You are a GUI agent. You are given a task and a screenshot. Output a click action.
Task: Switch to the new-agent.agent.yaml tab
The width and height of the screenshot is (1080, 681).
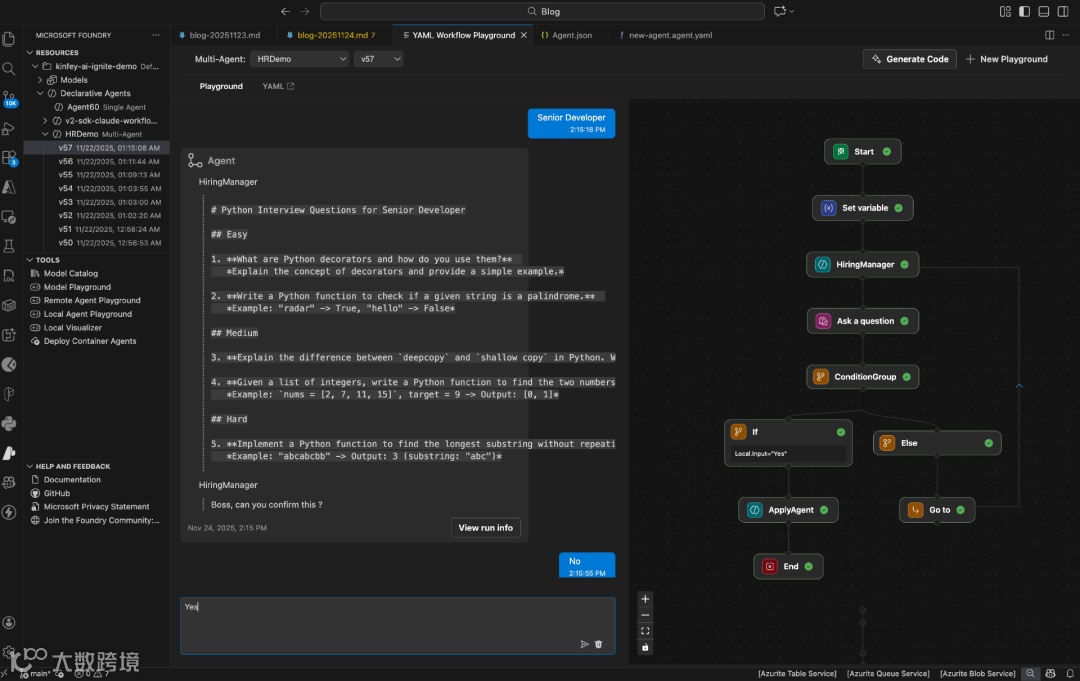click(670, 35)
